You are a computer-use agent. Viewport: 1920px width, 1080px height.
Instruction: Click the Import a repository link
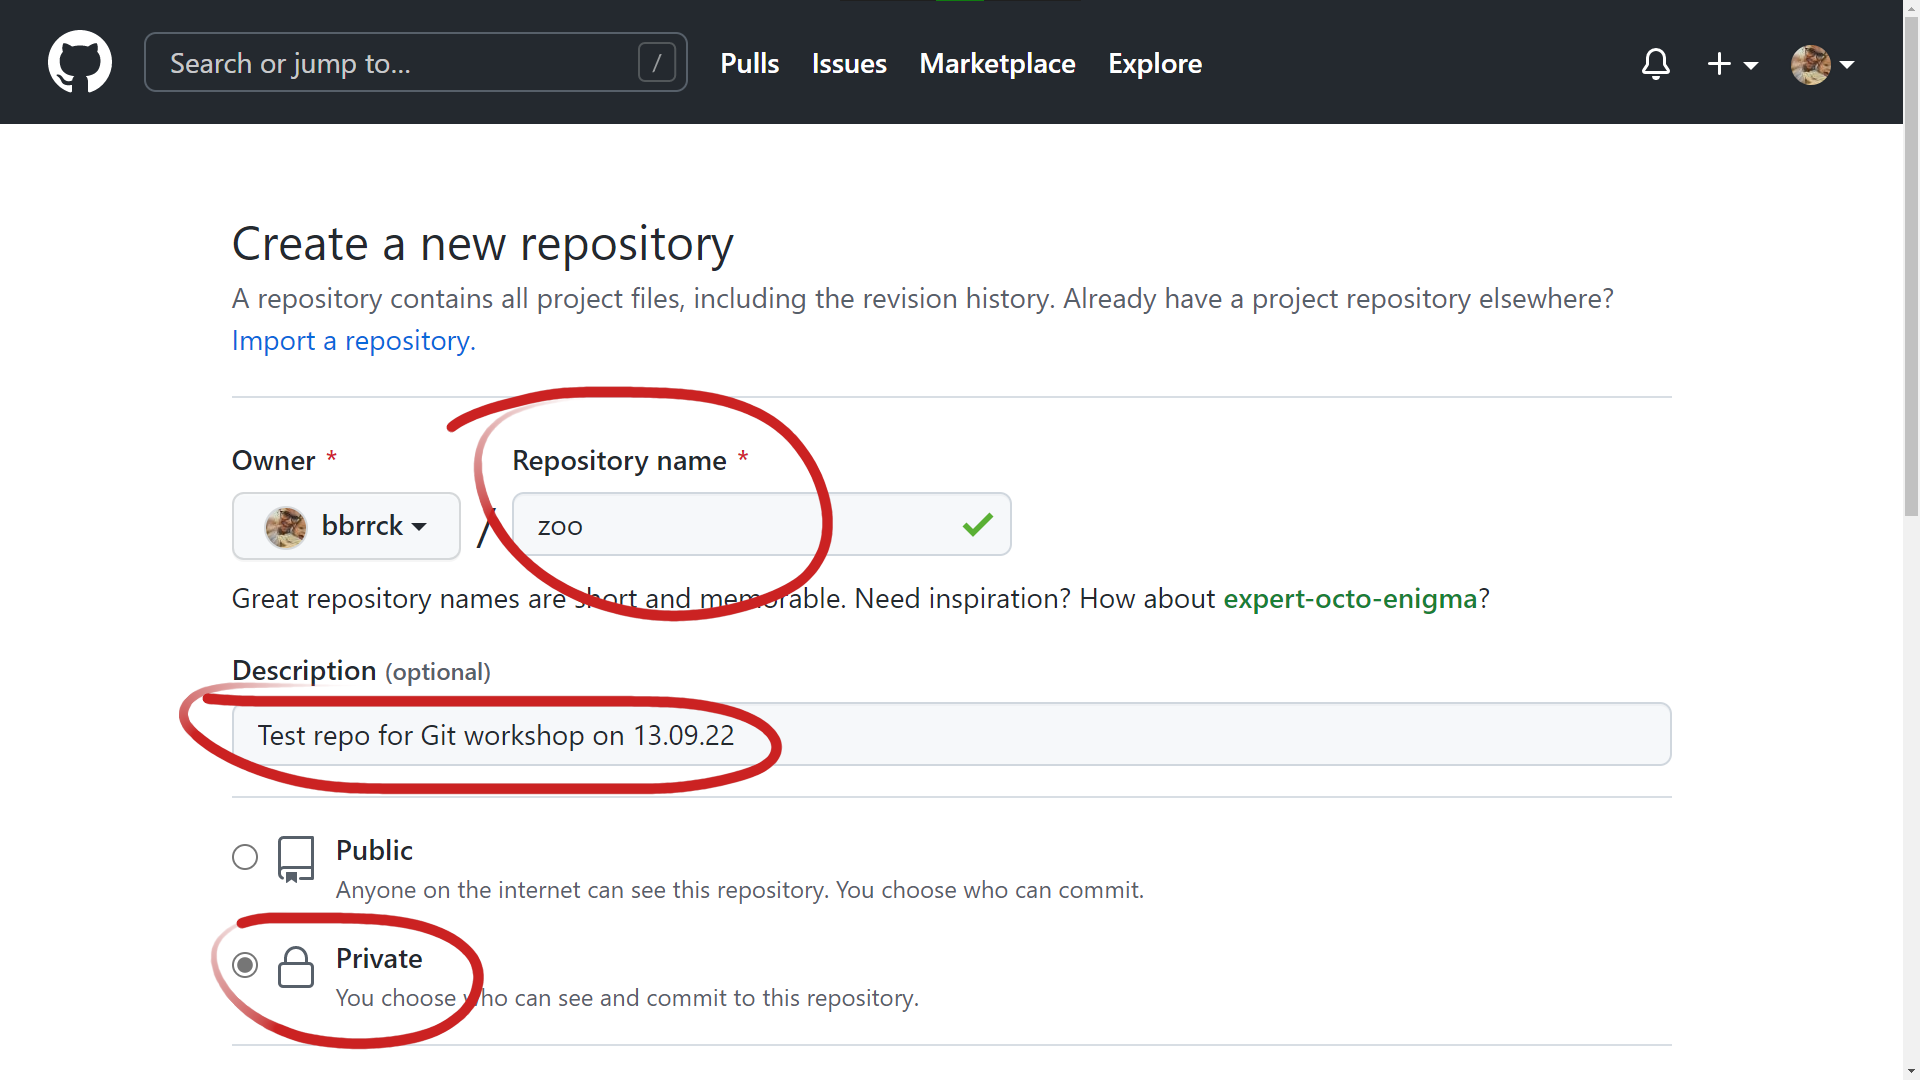click(353, 341)
